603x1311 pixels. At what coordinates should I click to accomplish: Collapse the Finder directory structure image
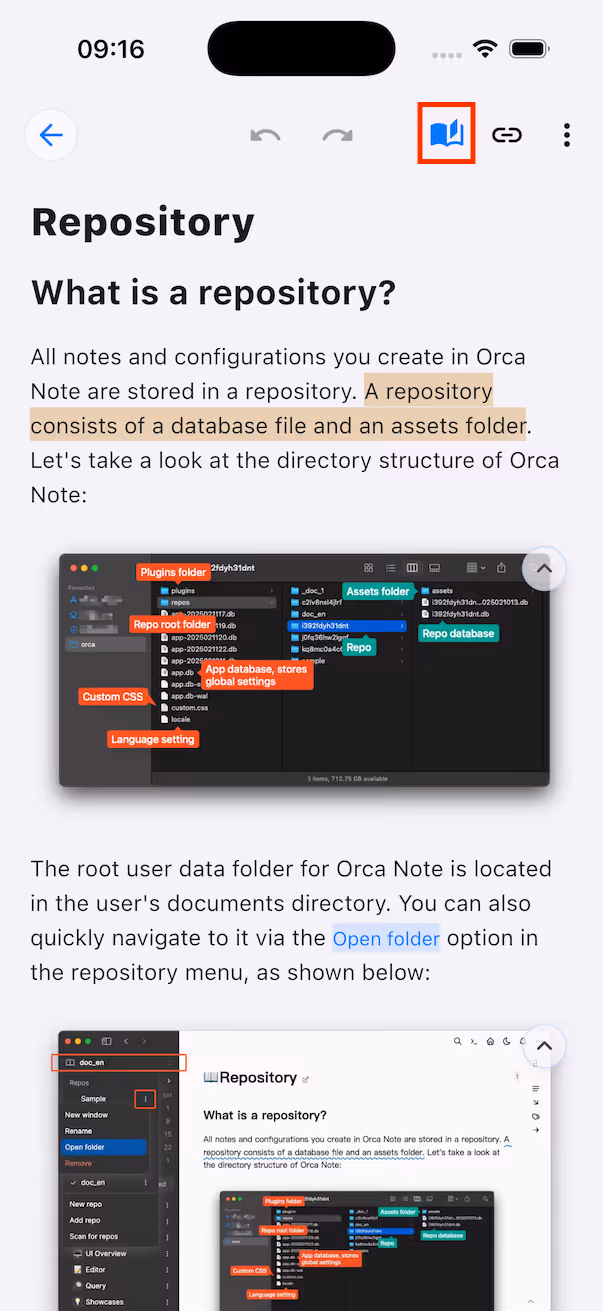click(544, 567)
